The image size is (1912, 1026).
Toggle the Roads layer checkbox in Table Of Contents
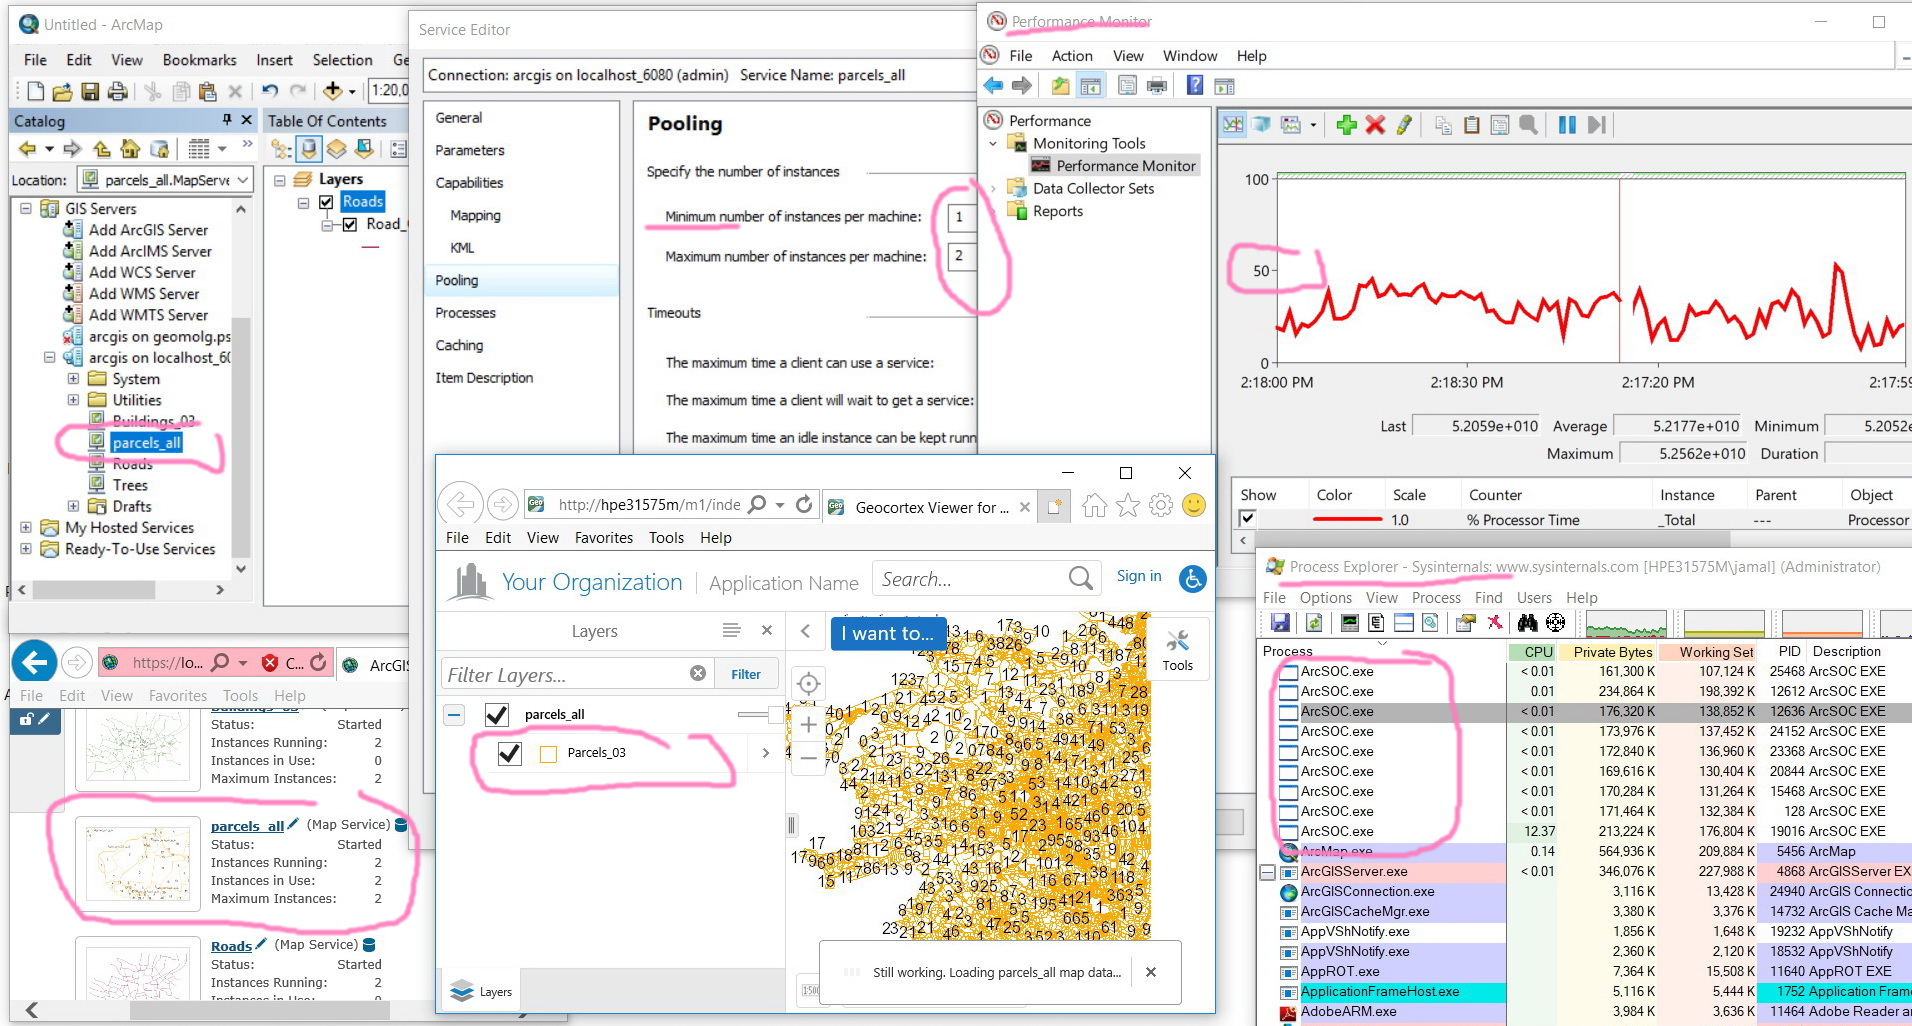click(x=326, y=202)
